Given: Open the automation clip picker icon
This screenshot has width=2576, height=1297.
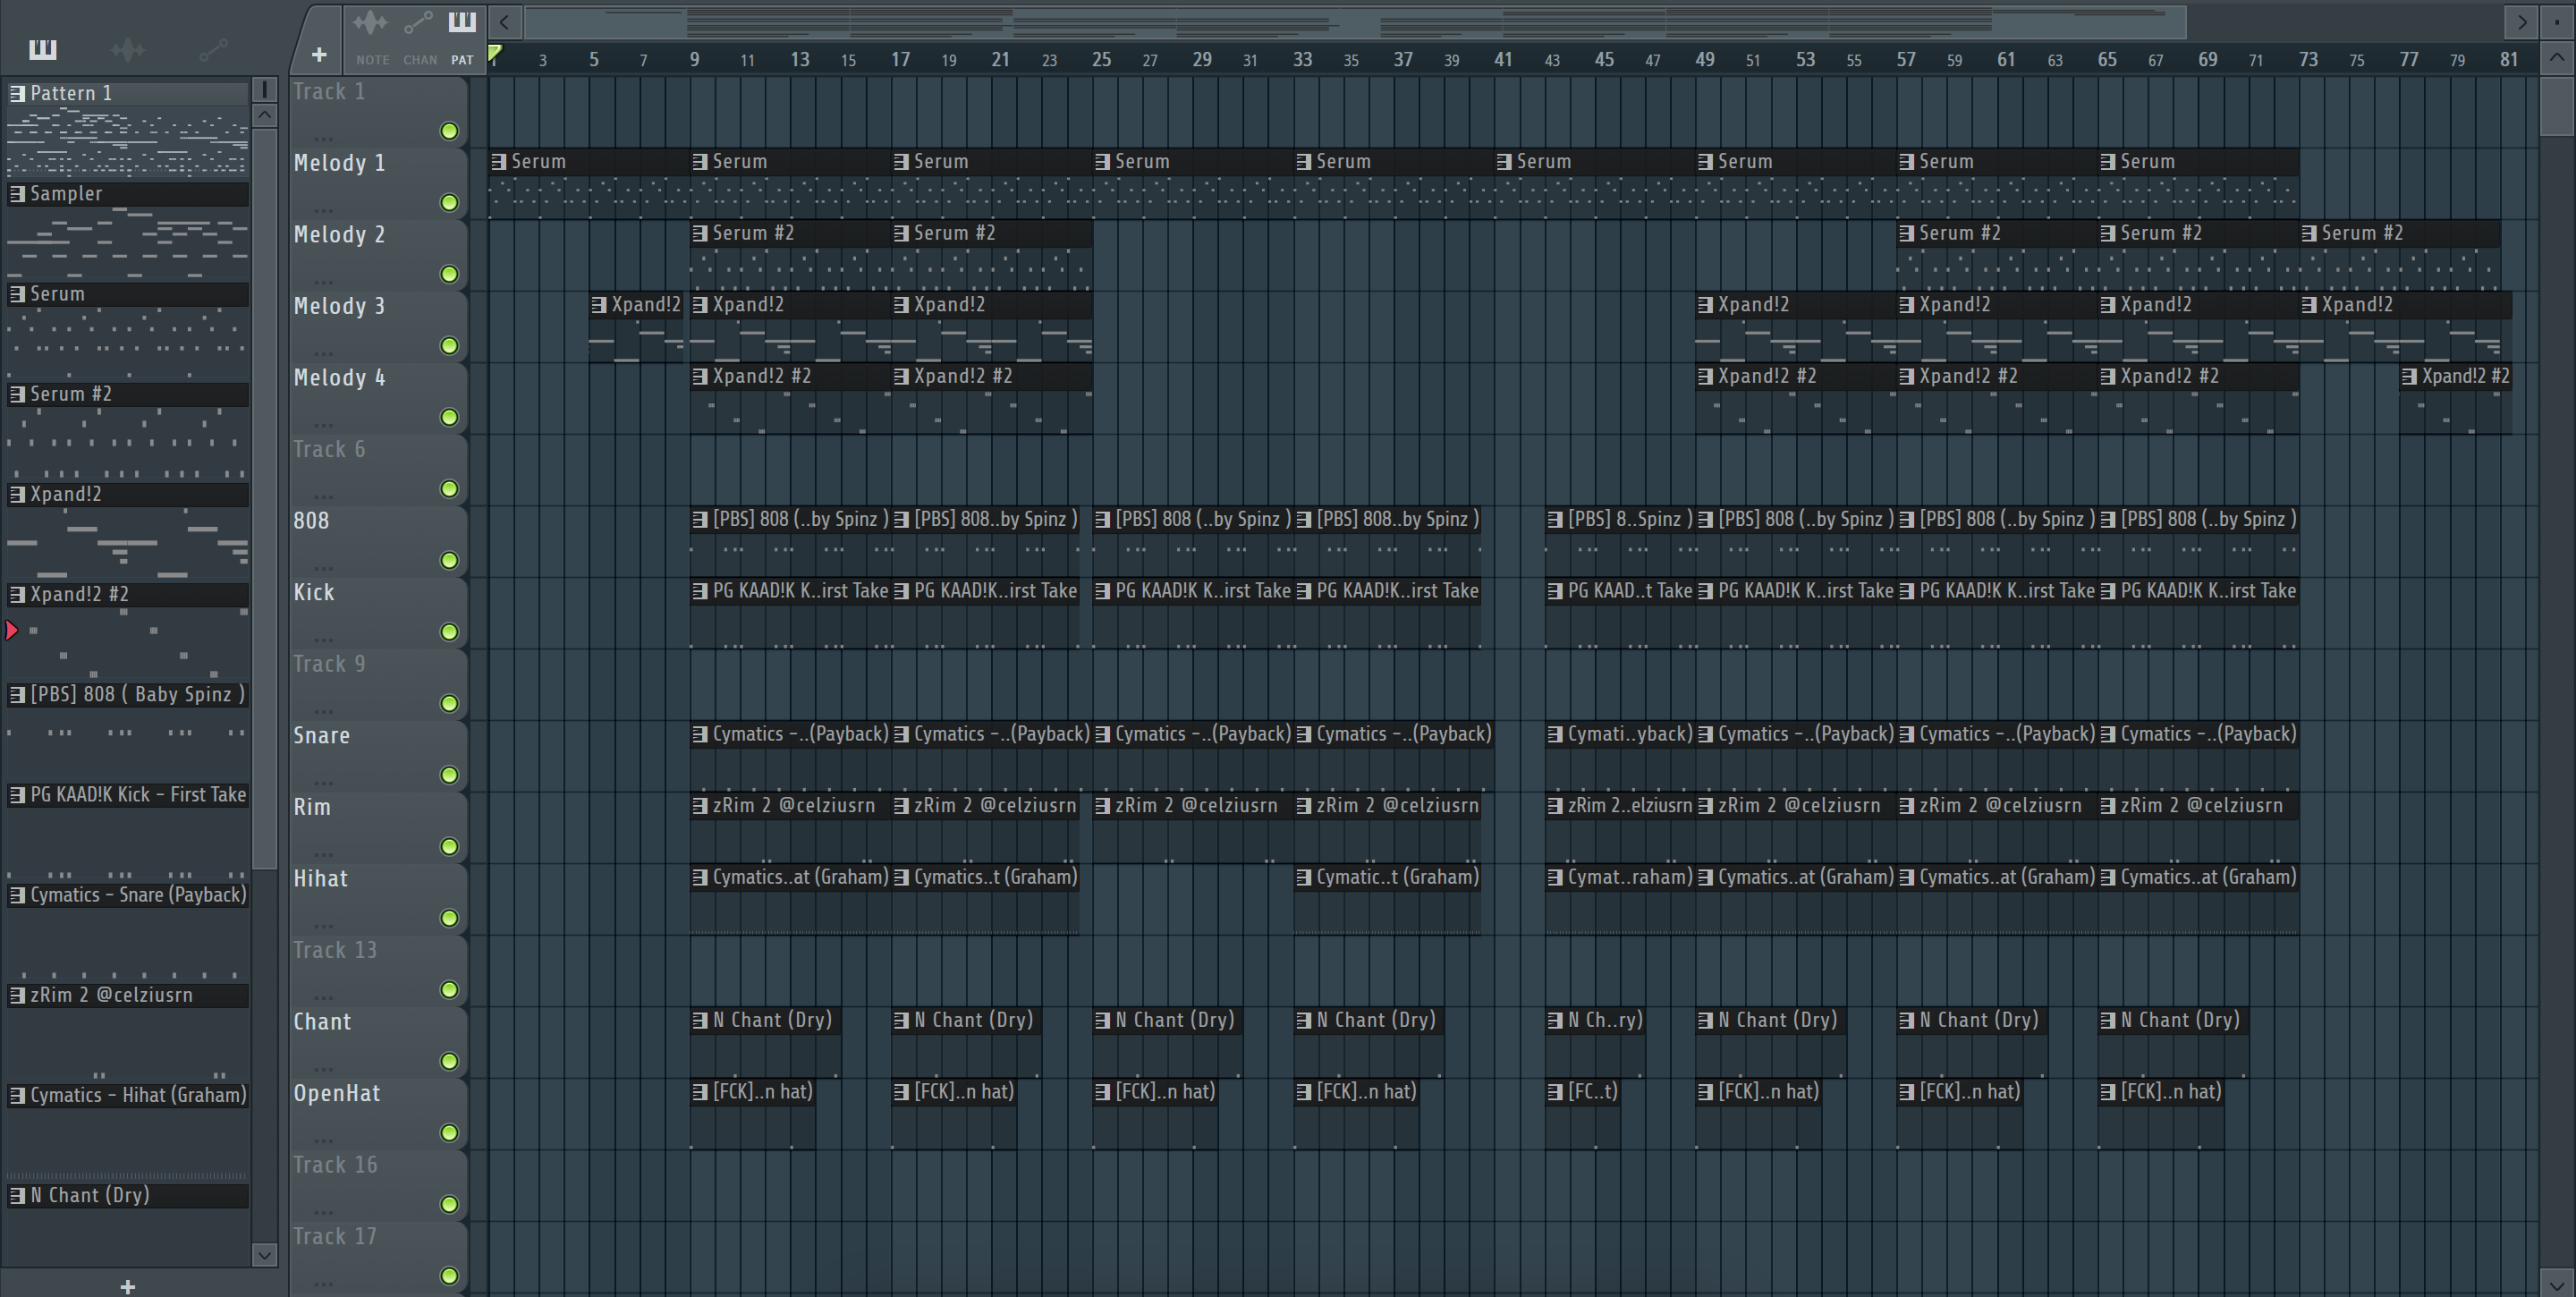Looking at the screenshot, I should click(x=213, y=49).
